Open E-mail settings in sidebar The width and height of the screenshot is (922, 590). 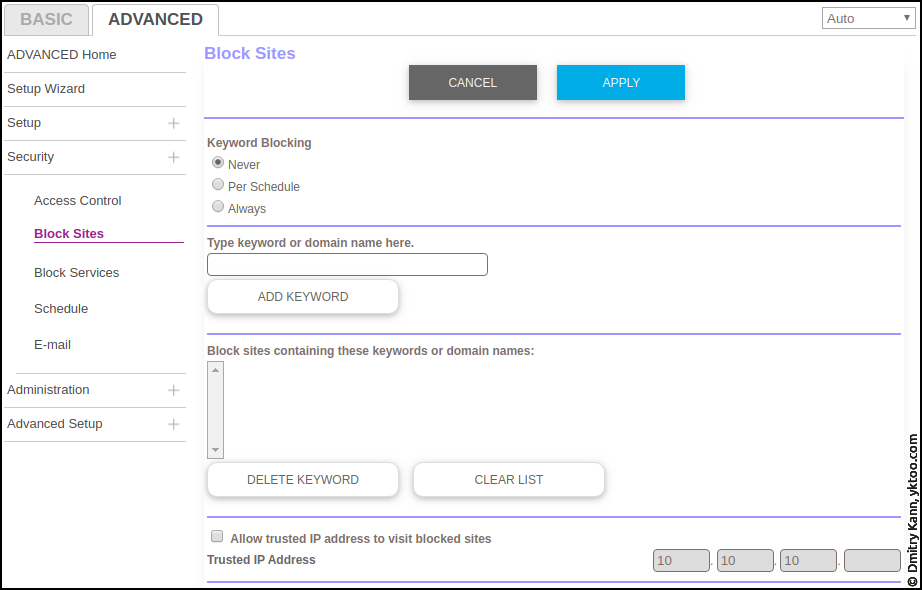[x=52, y=345]
